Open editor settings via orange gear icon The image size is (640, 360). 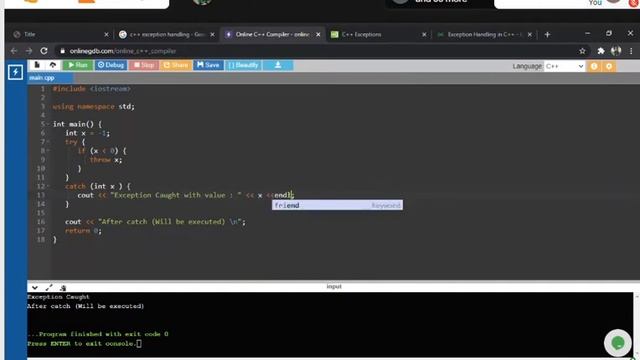pyautogui.click(x=609, y=66)
